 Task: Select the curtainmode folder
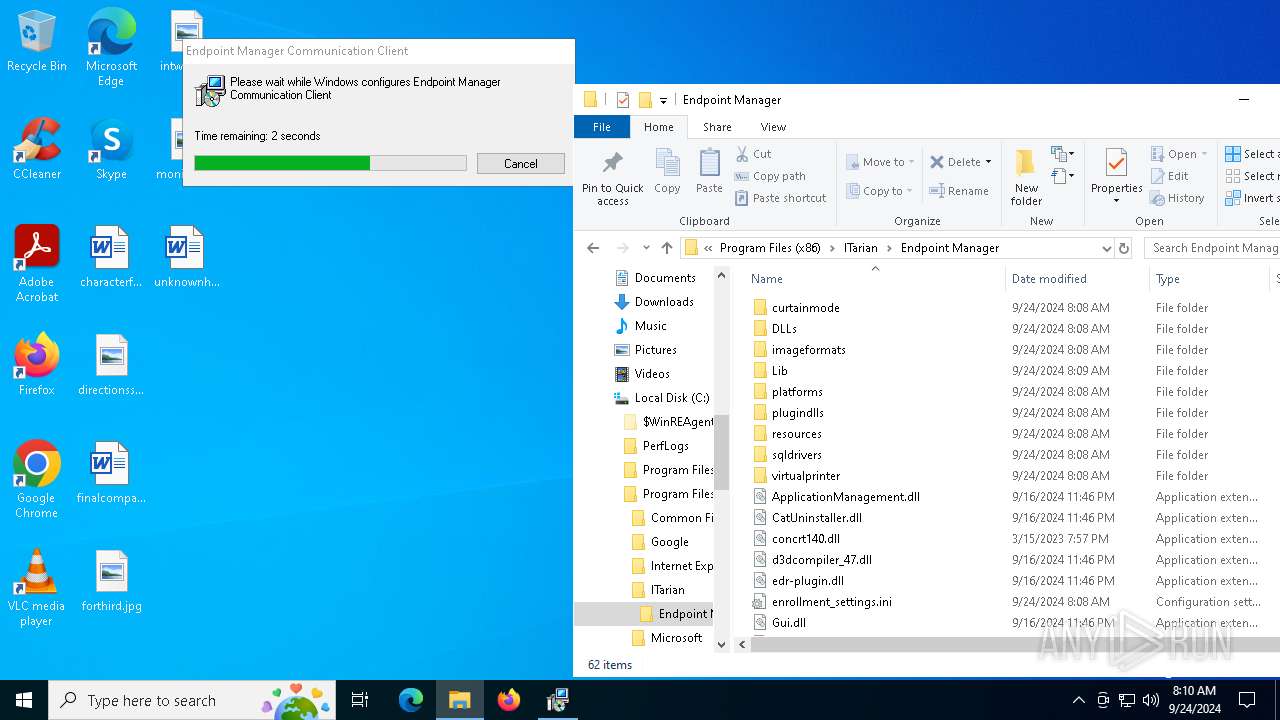805,308
